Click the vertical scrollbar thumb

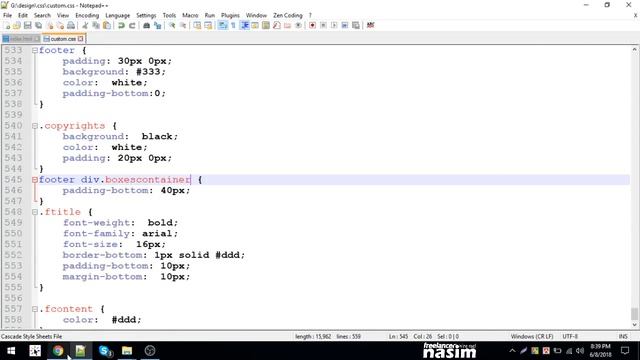click(x=634, y=314)
